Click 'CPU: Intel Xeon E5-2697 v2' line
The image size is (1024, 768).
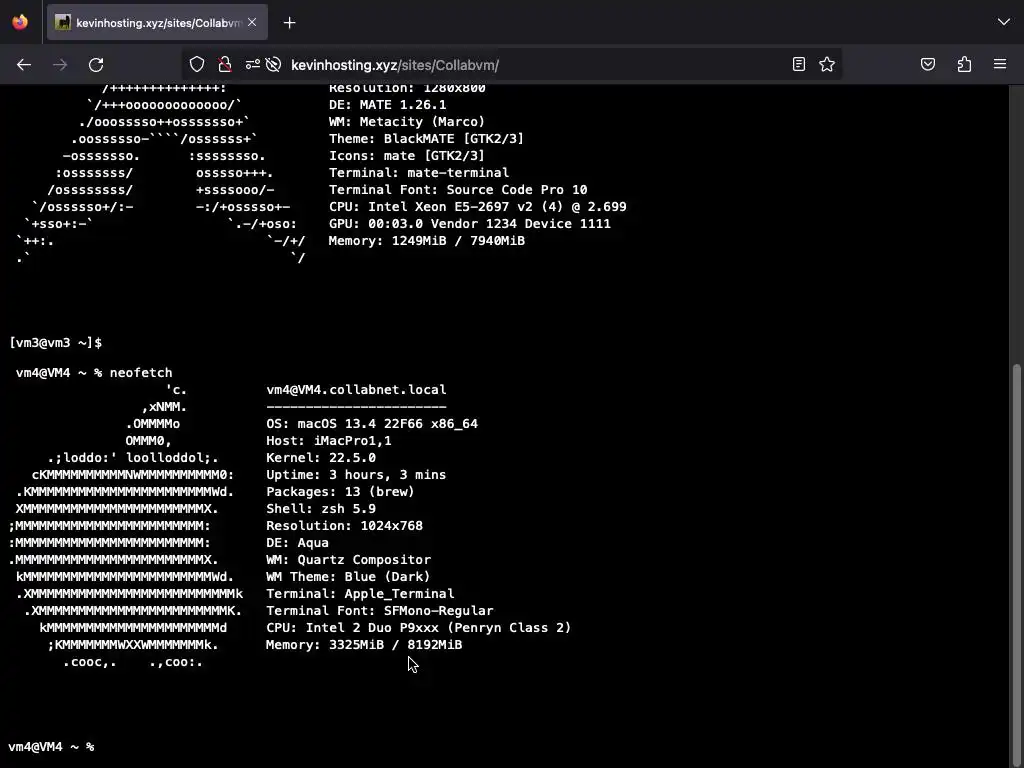click(477, 206)
